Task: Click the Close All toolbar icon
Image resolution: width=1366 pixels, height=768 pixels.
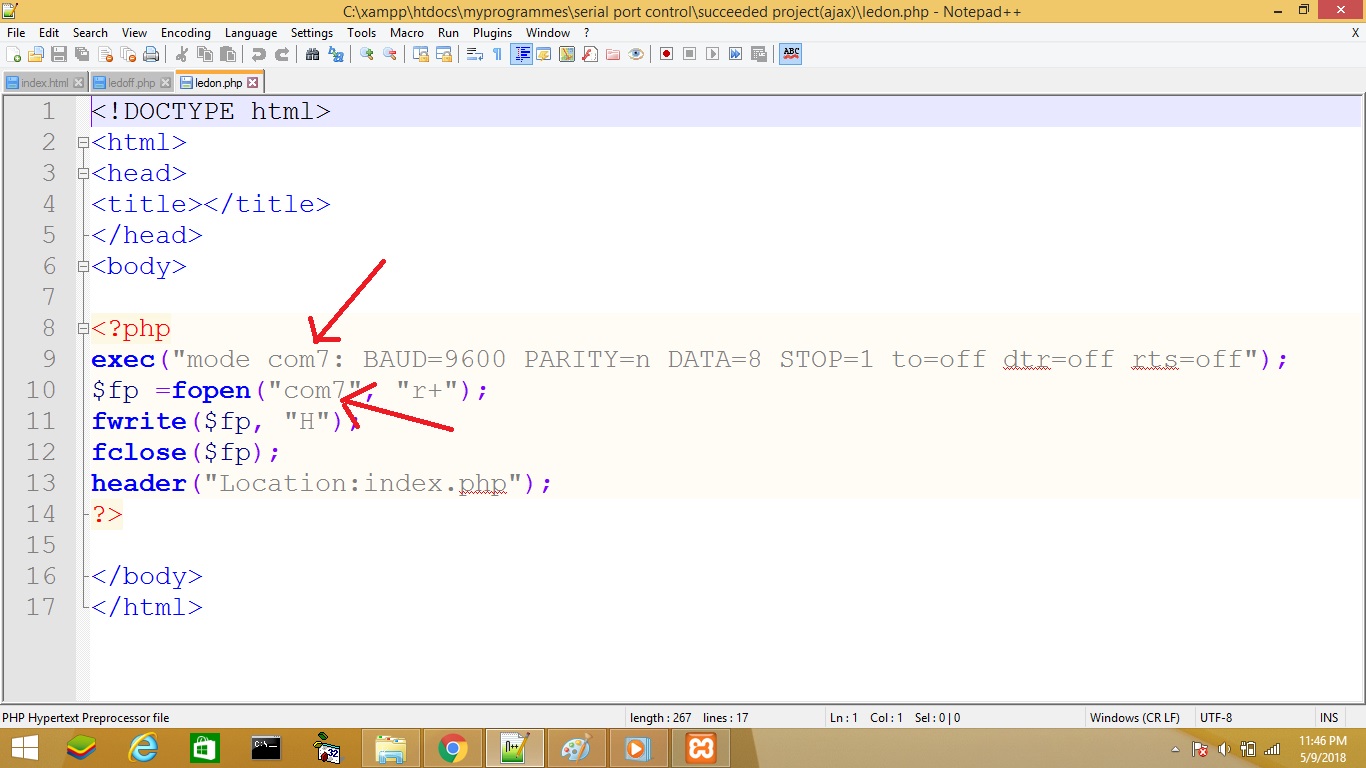Action: [128, 54]
